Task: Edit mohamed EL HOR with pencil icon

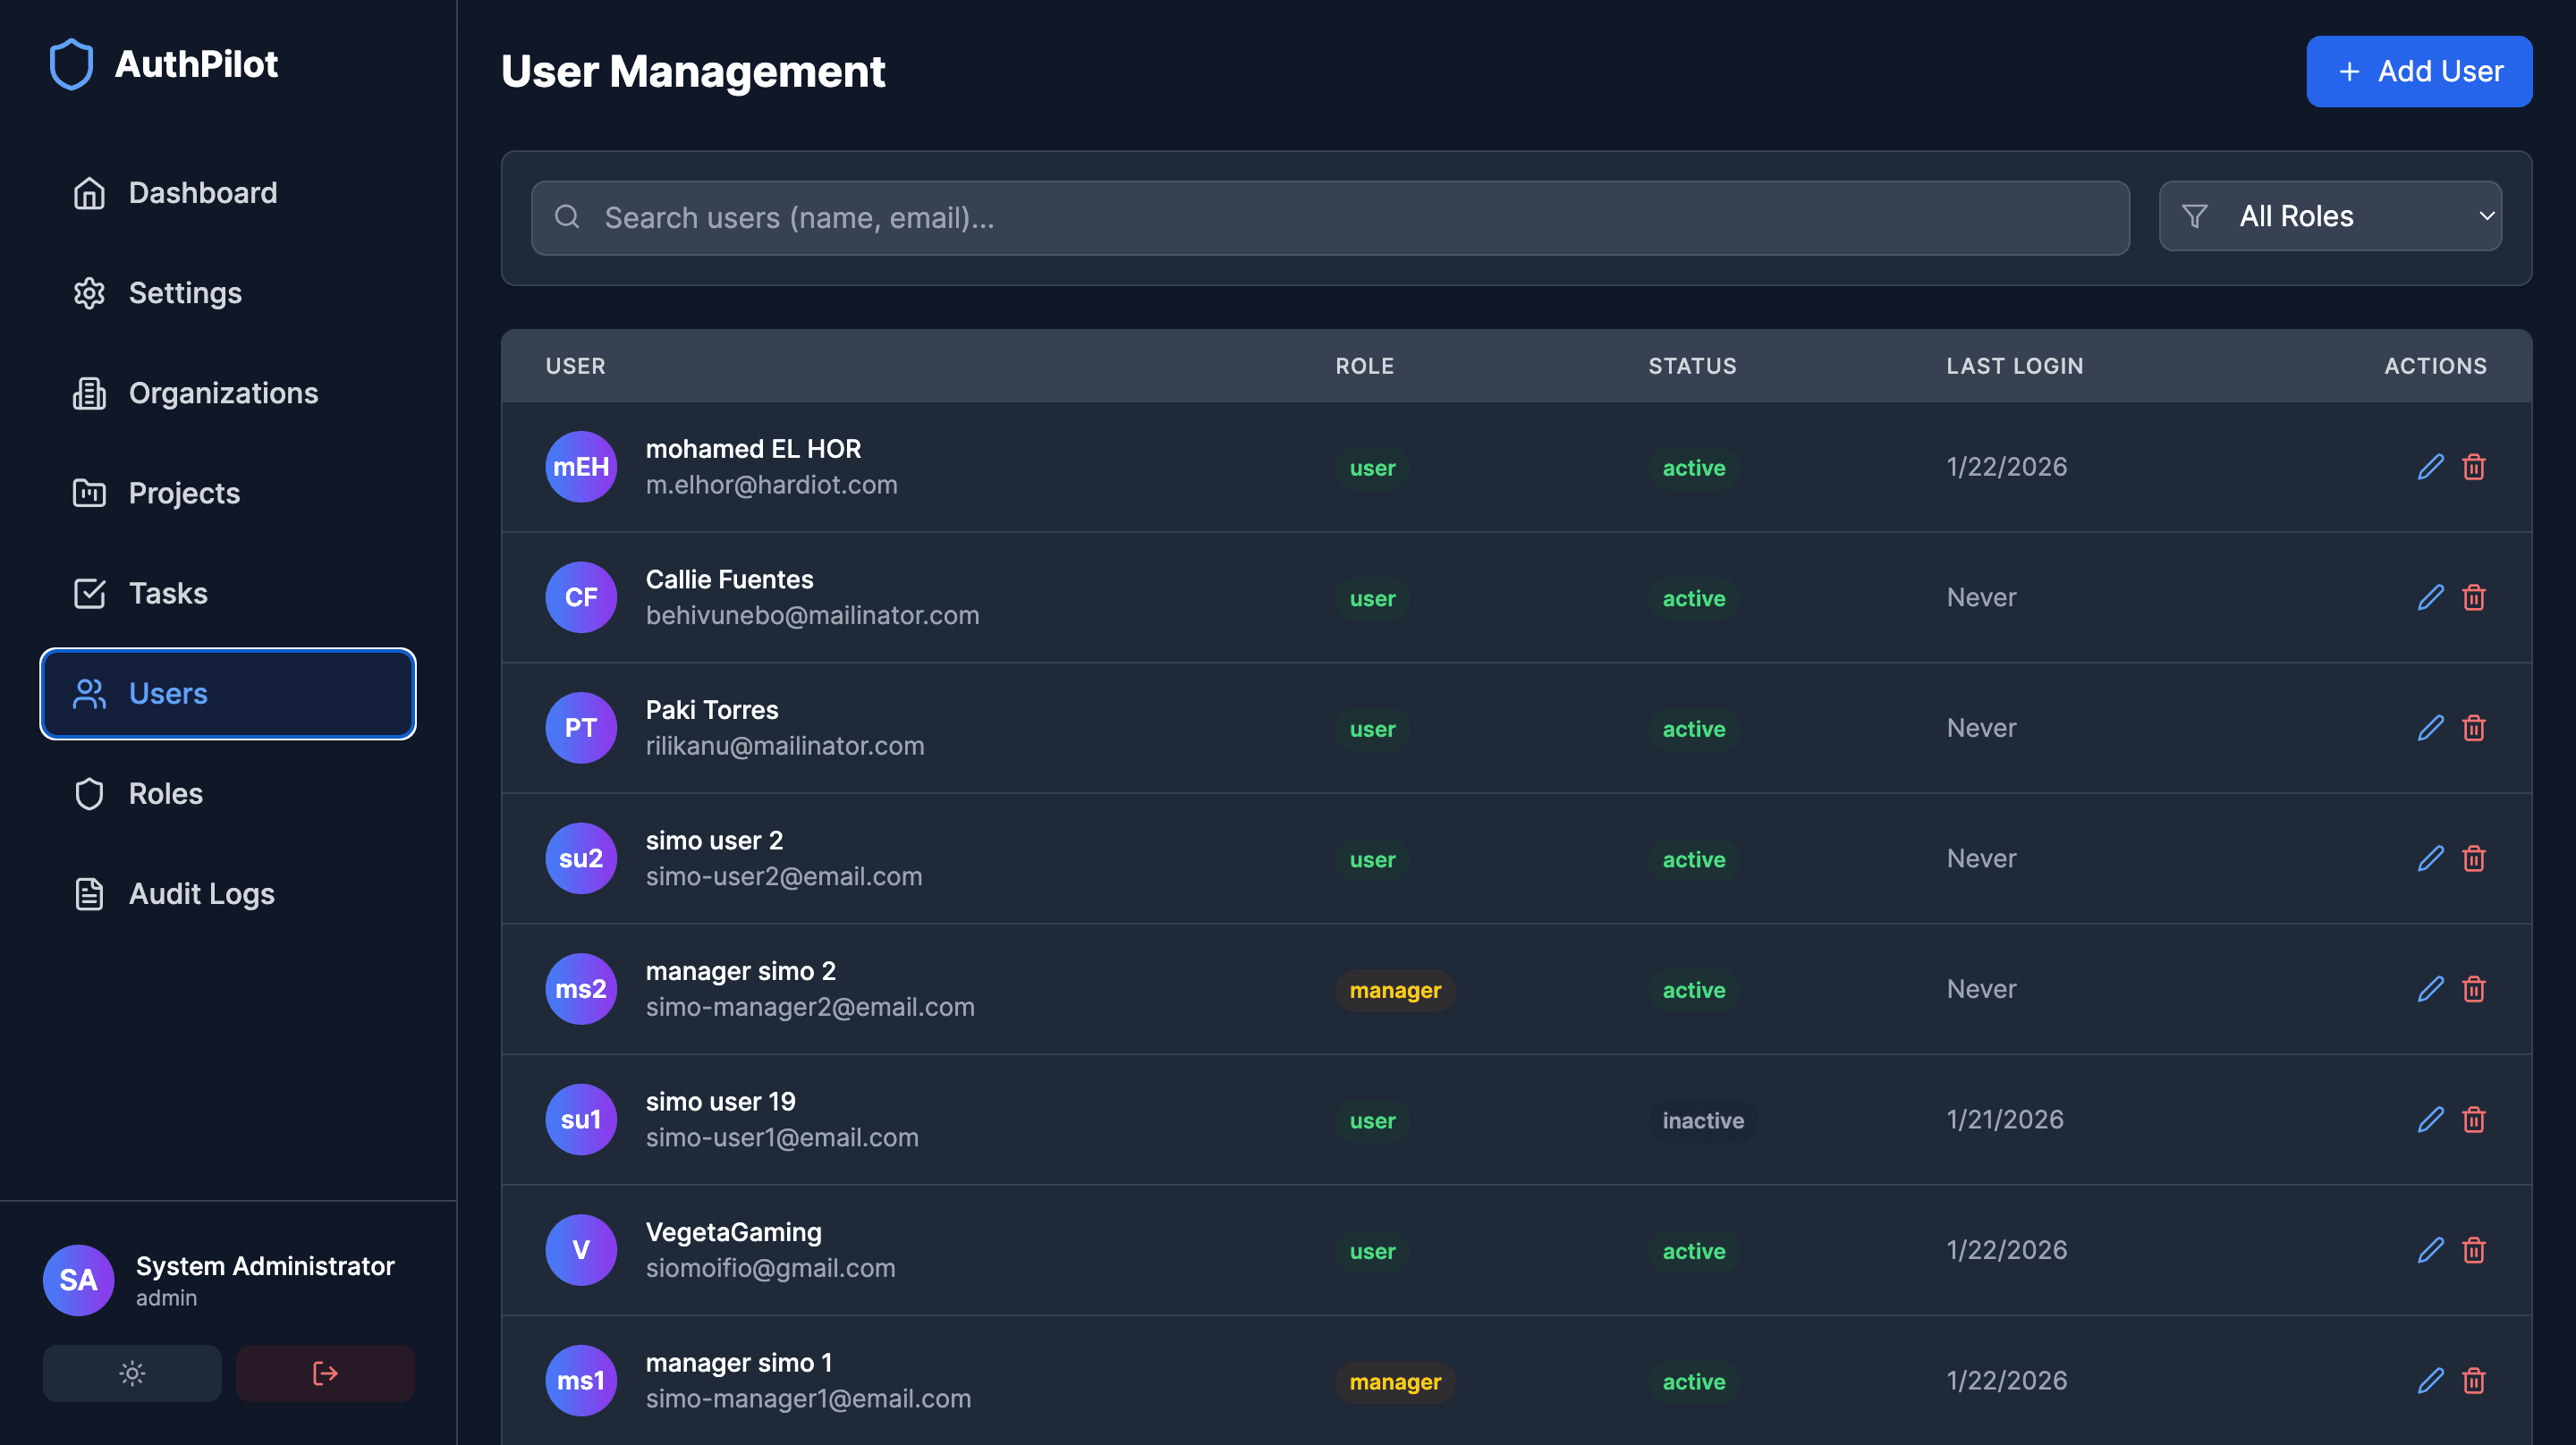Action: pyautogui.click(x=2430, y=467)
